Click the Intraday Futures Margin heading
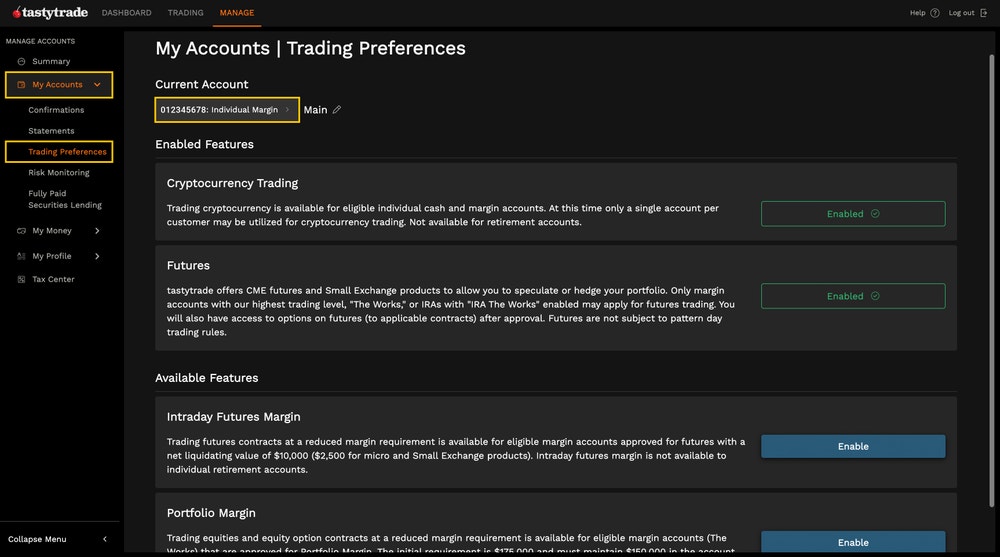 [233, 417]
